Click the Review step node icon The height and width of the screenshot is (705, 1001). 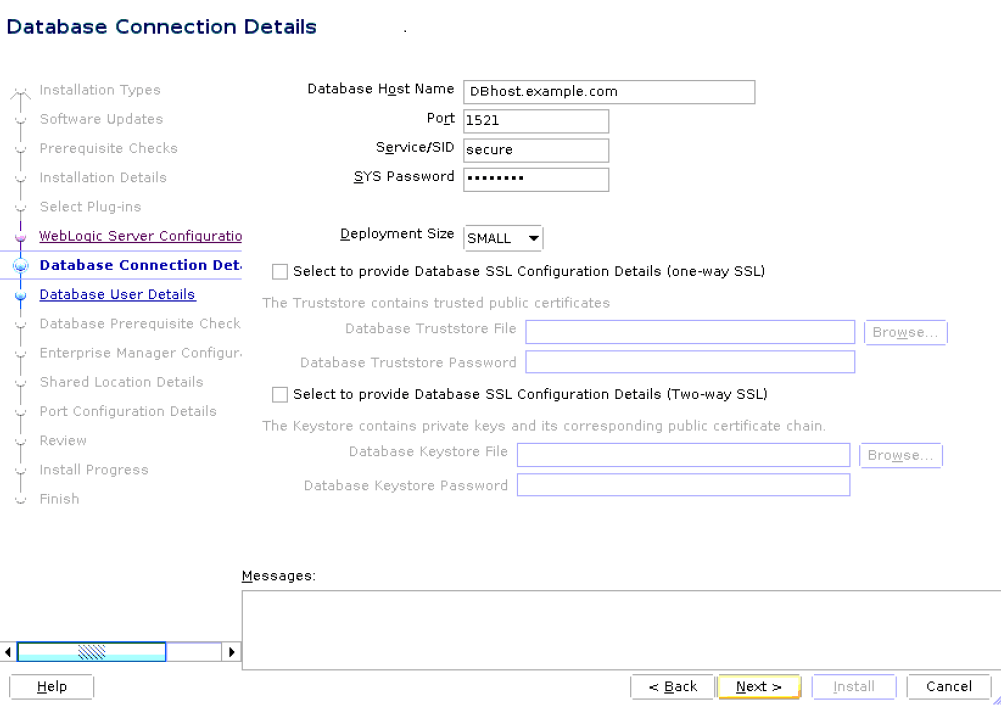[22, 440]
